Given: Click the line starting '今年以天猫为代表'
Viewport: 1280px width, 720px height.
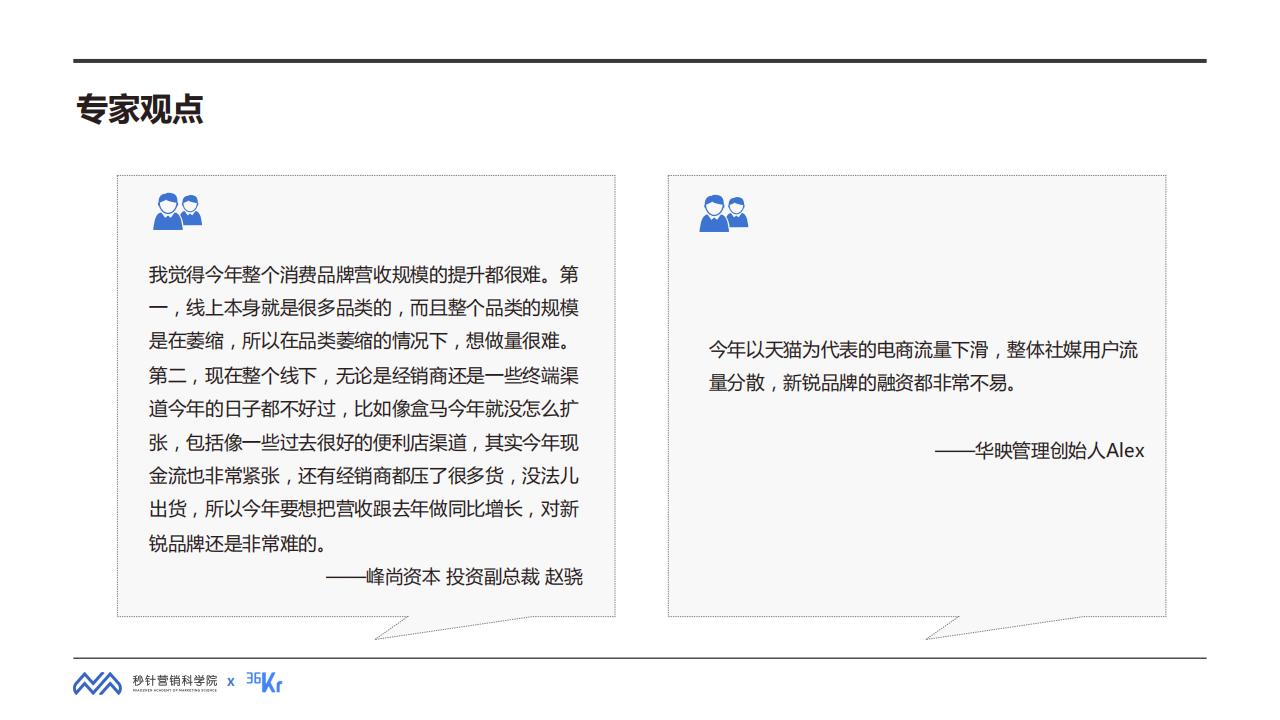Looking at the screenshot, I should coord(923,350).
